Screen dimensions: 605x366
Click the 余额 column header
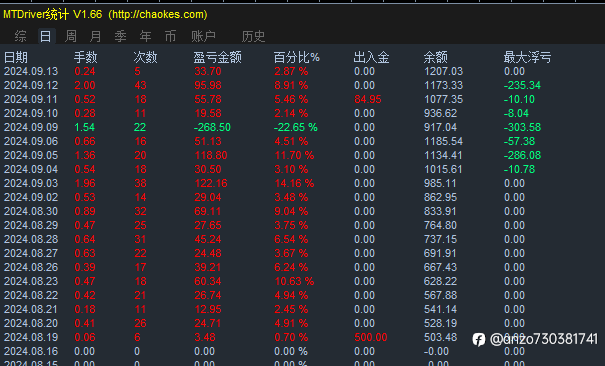tap(436, 57)
